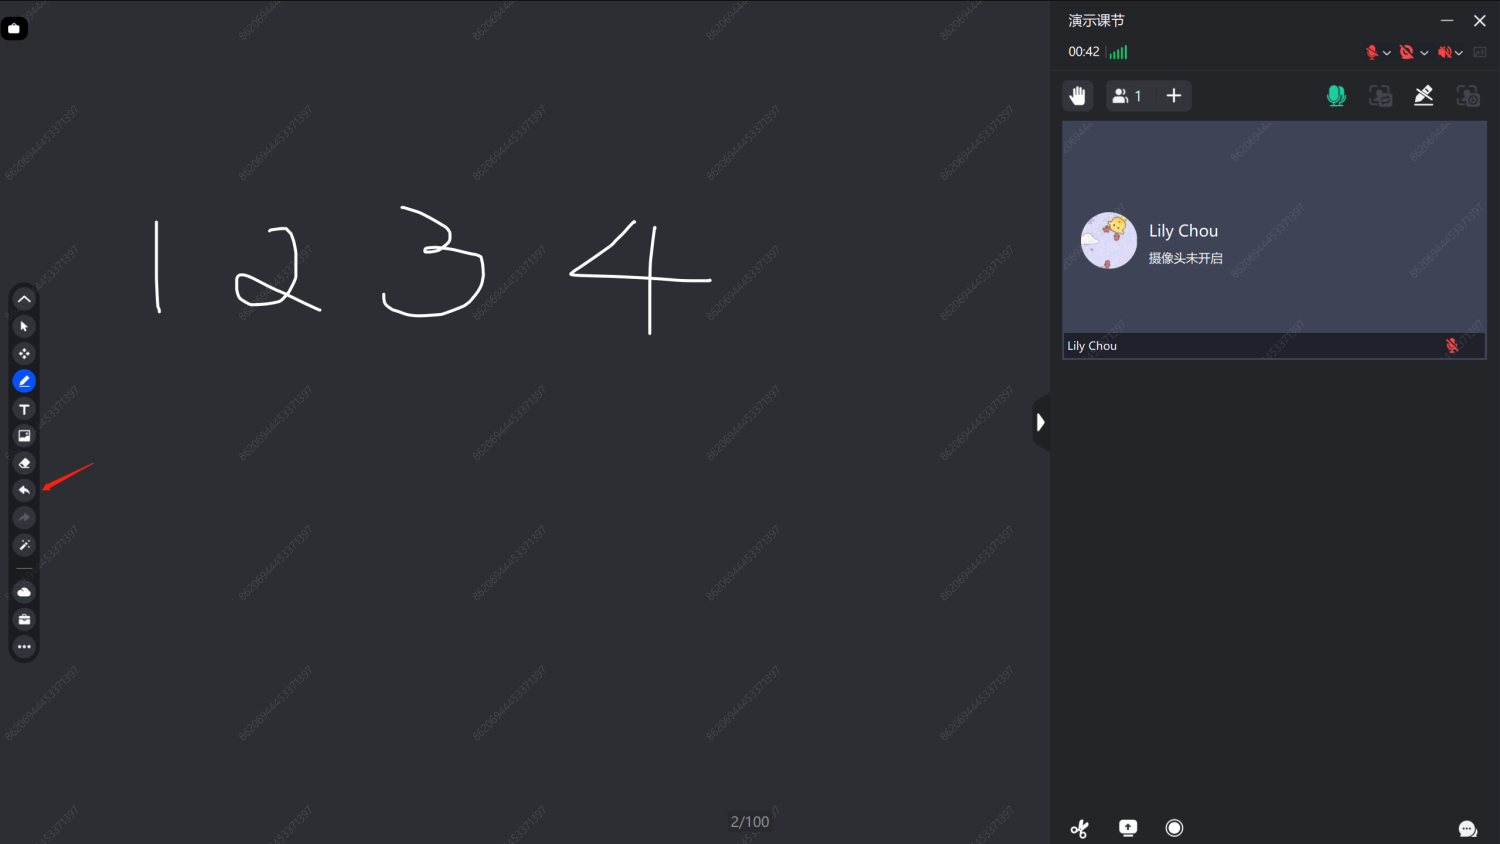Open more tools with the three dots
The image size is (1500, 844).
tap(24, 647)
